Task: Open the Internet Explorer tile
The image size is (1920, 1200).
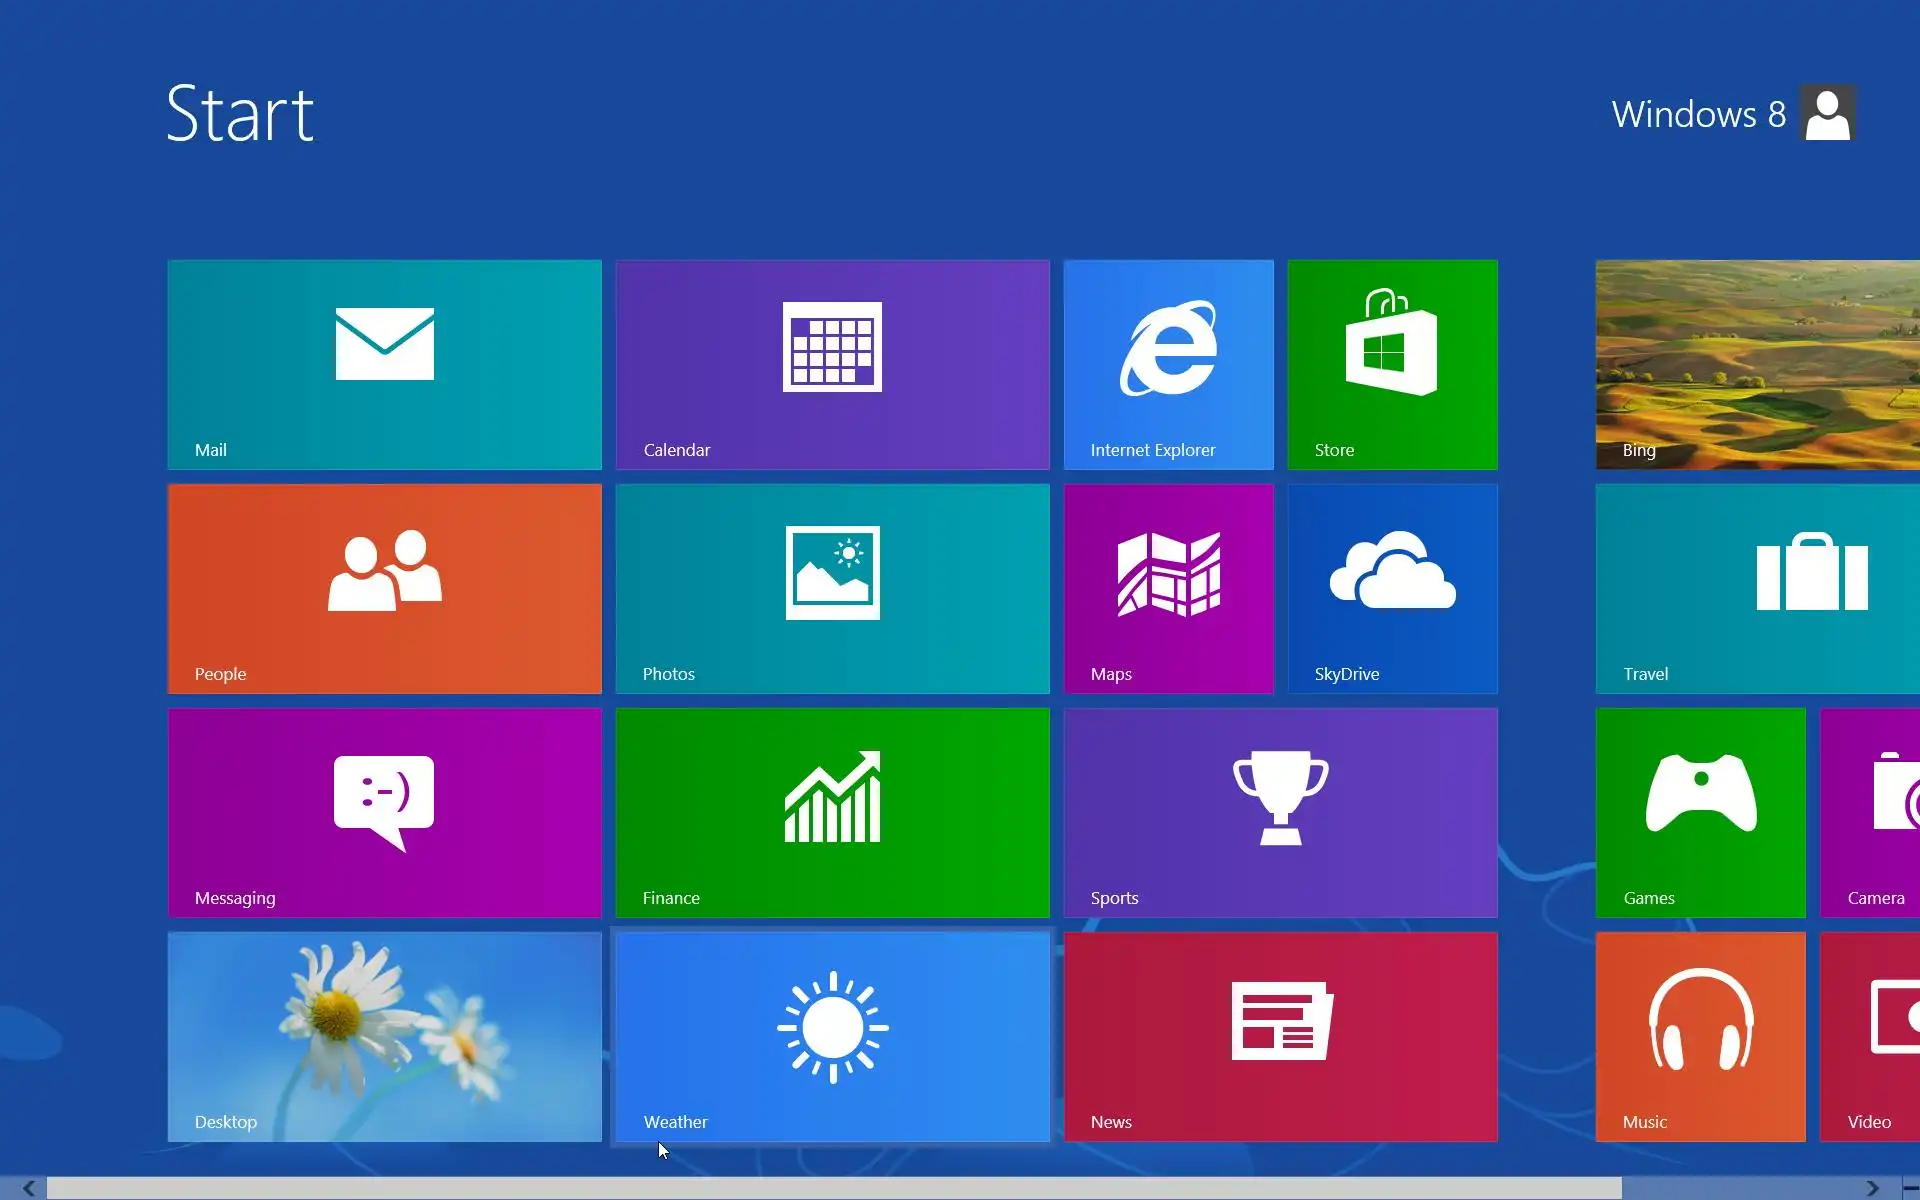Action: 1168,364
